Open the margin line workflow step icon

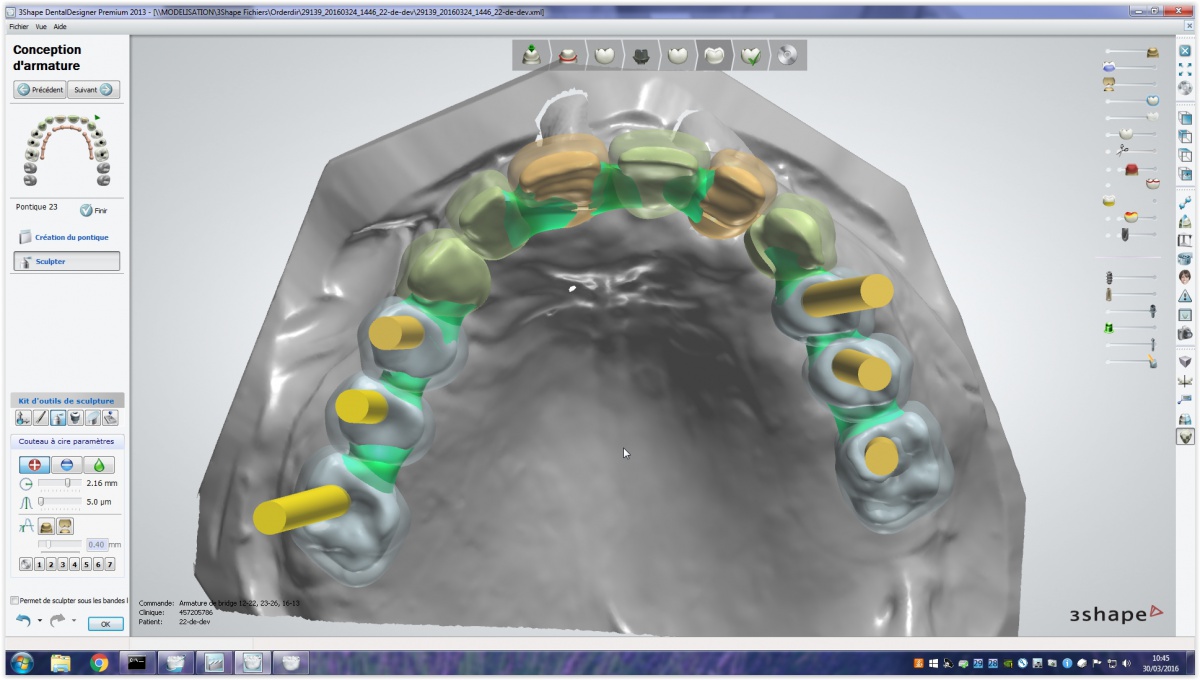point(567,56)
